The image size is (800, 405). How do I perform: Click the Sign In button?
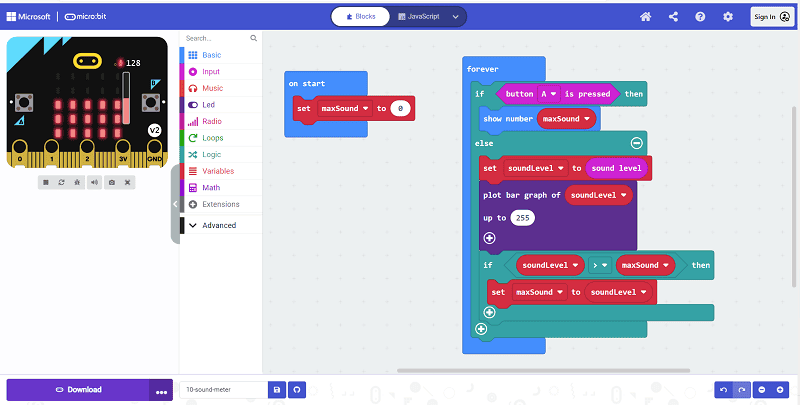[772, 17]
